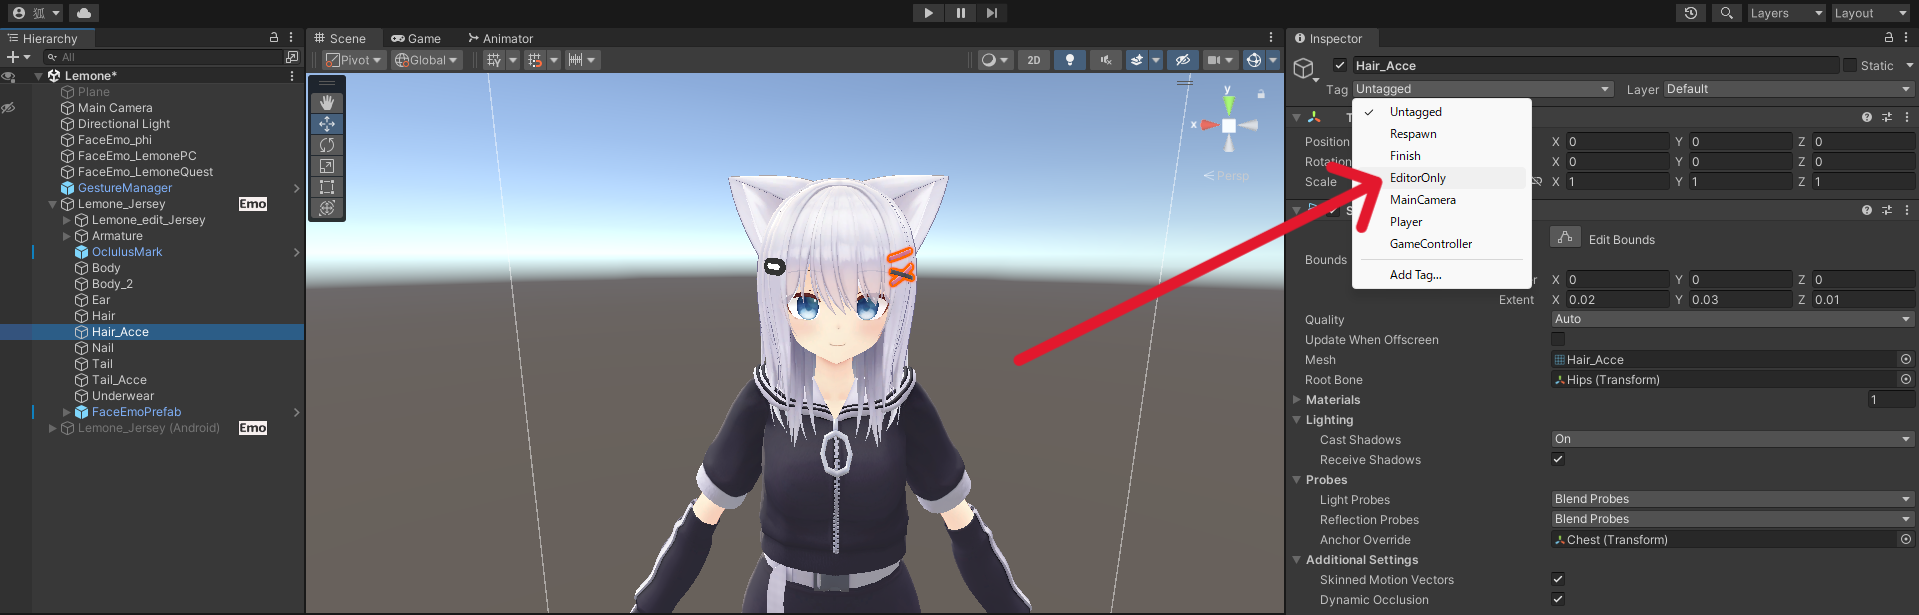
Task: Open the Layers dropdown in top bar
Action: [1786, 13]
